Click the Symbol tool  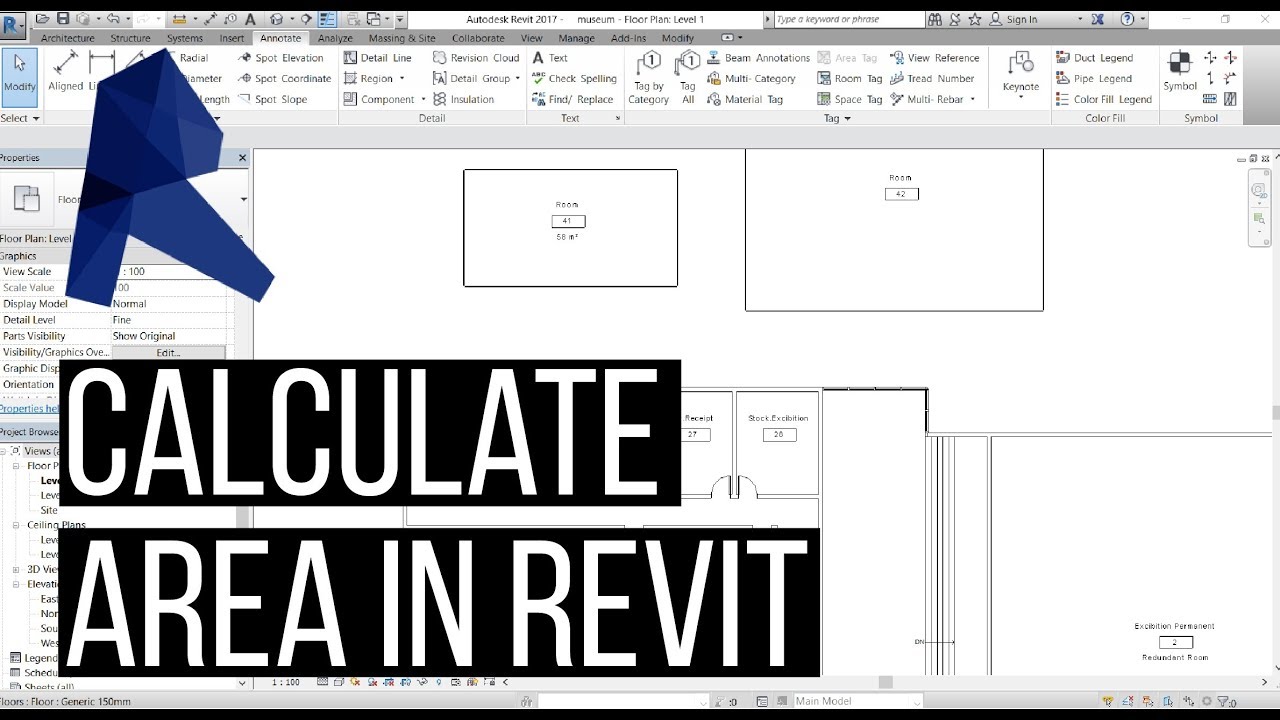(x=1180, y=72)
